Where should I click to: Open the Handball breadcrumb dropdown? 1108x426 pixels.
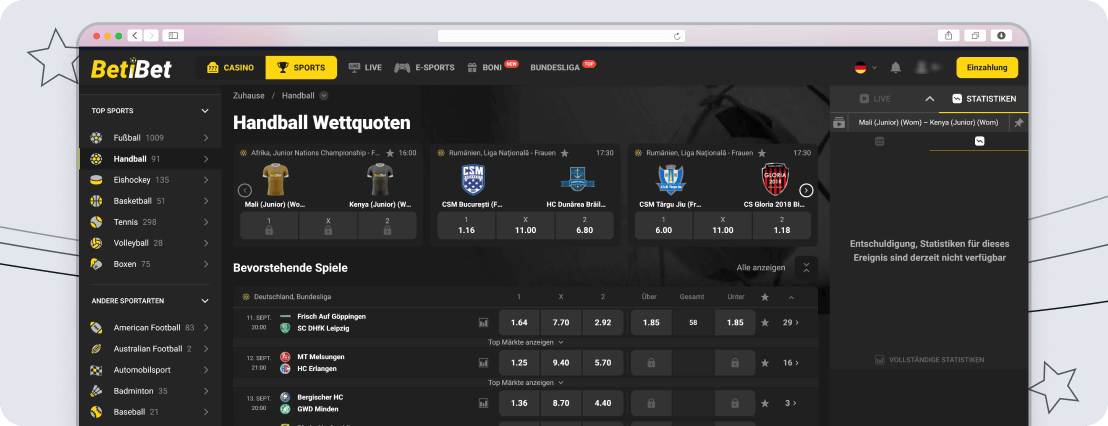click(x=324, y=95)
